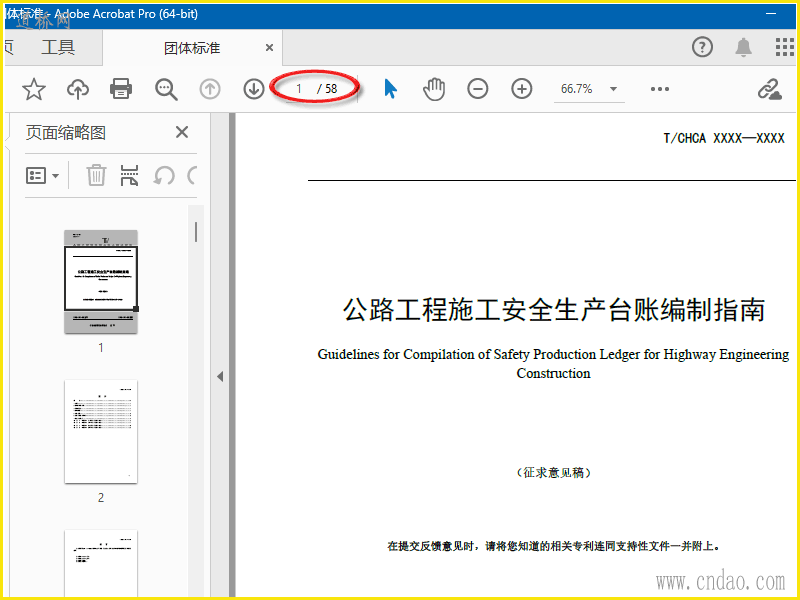Zoom in with the plus button
This screenshot has width=800, height=600.
[x=521, y=89]
